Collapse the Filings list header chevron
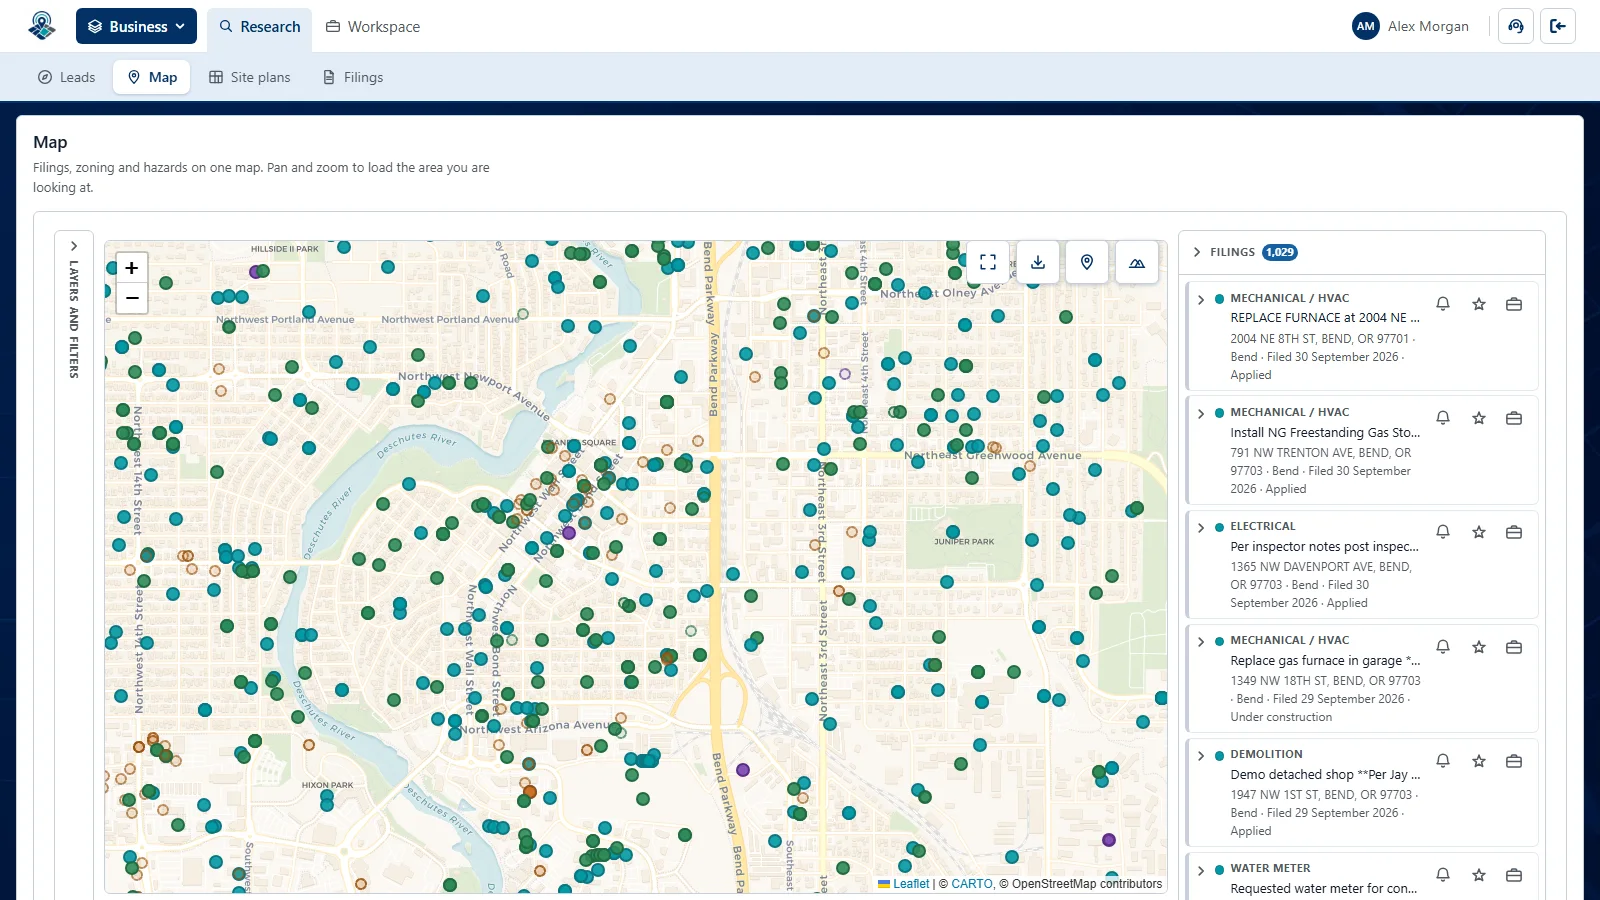The width and height of the screenshot is (1600, 900). (x=1197, y=252)
